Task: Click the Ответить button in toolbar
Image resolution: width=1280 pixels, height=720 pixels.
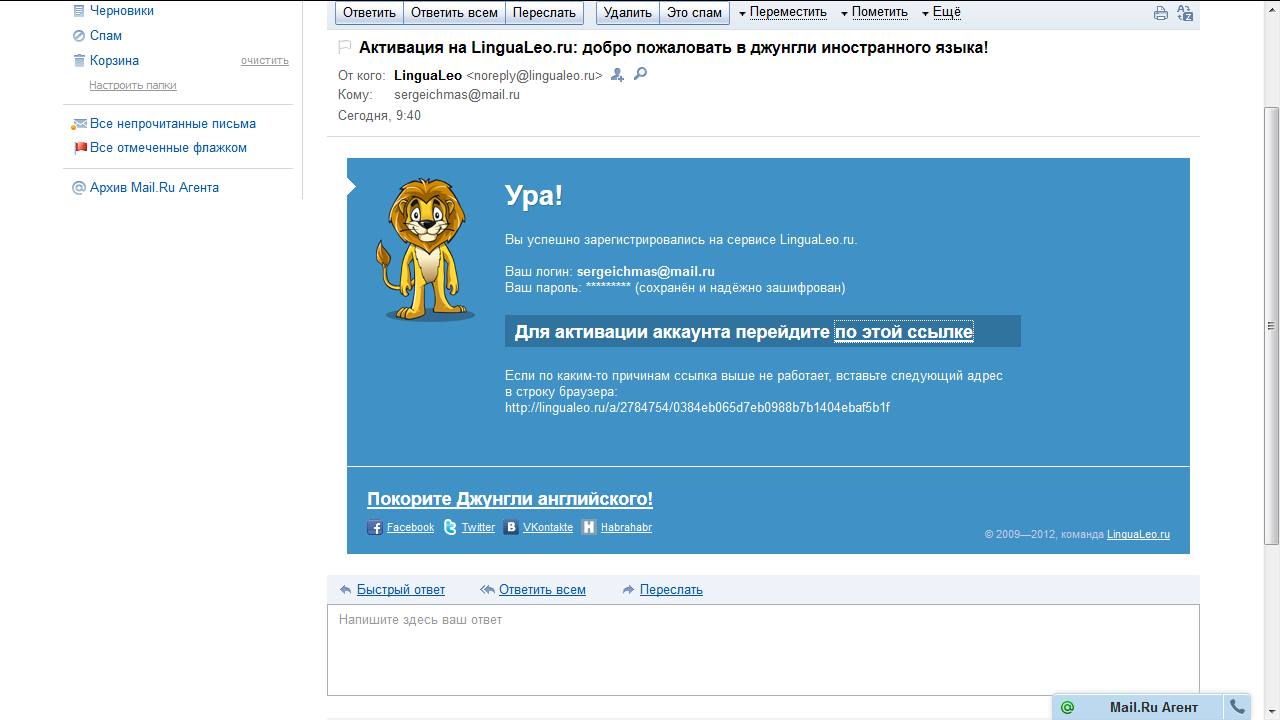Action: click(x=370, y=12)
